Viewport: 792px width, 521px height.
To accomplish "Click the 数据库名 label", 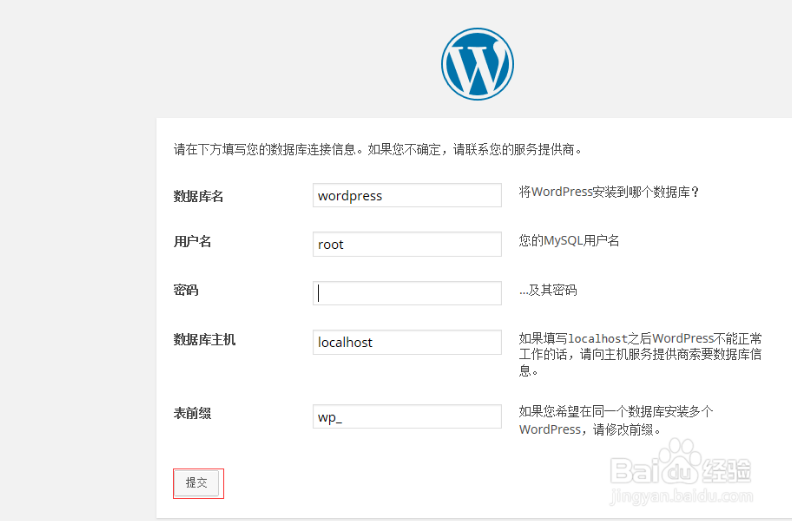I will (199, 196).
